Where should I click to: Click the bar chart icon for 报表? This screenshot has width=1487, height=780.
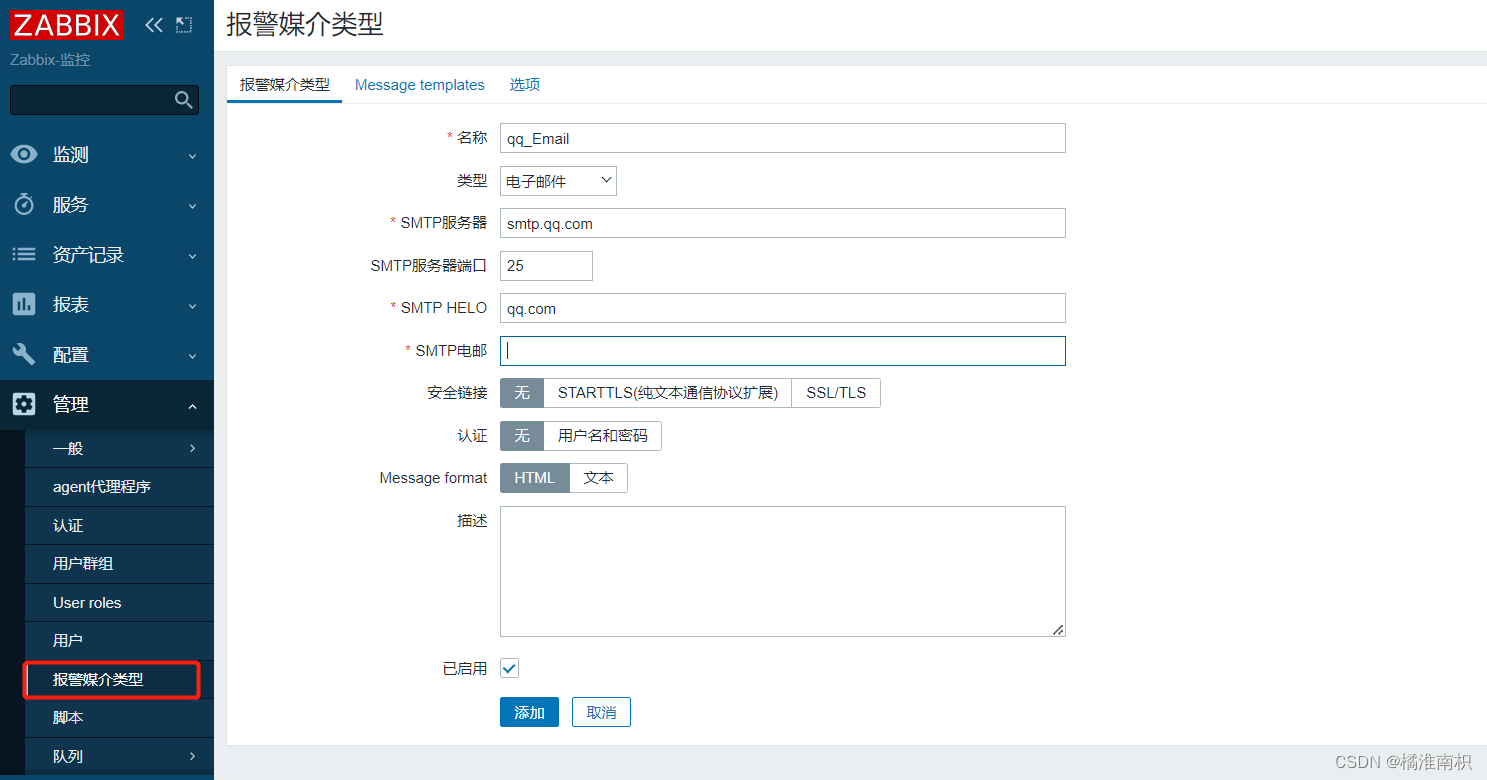[24, 304]
